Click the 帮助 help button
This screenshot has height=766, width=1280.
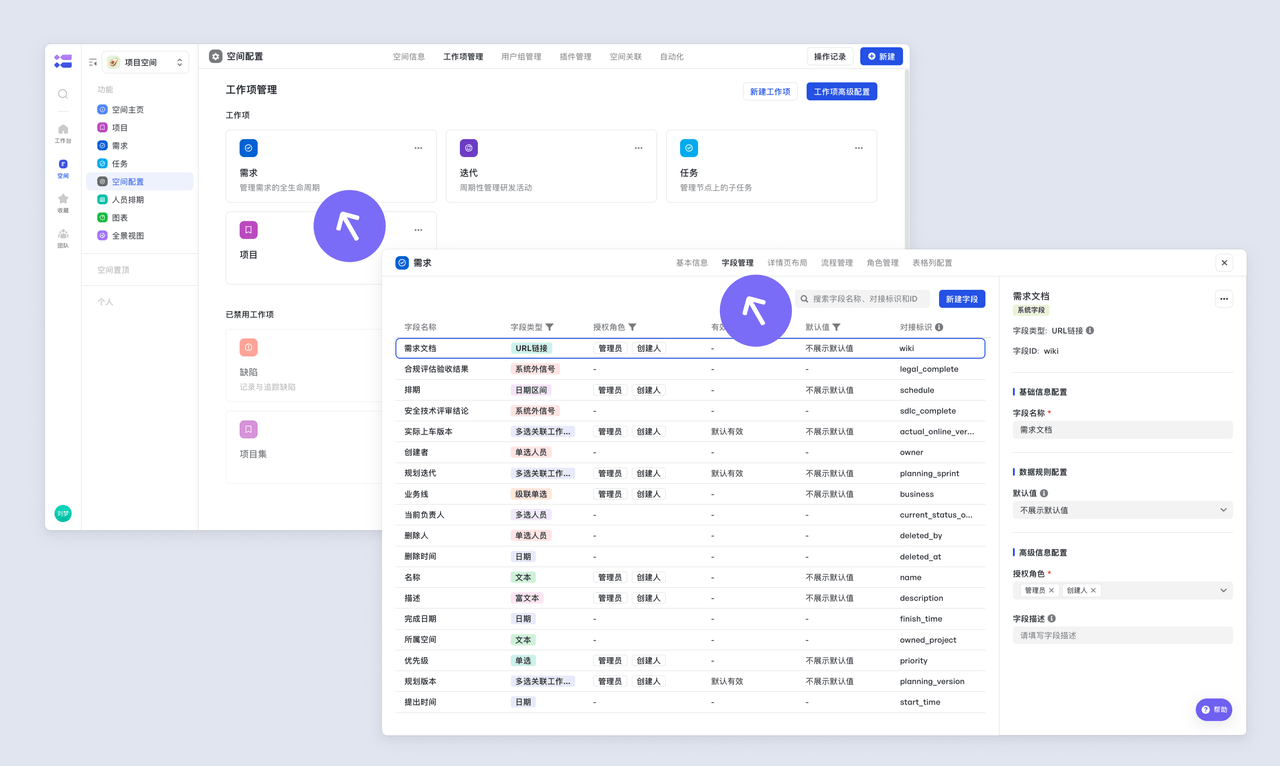[x=1214, y=709]
